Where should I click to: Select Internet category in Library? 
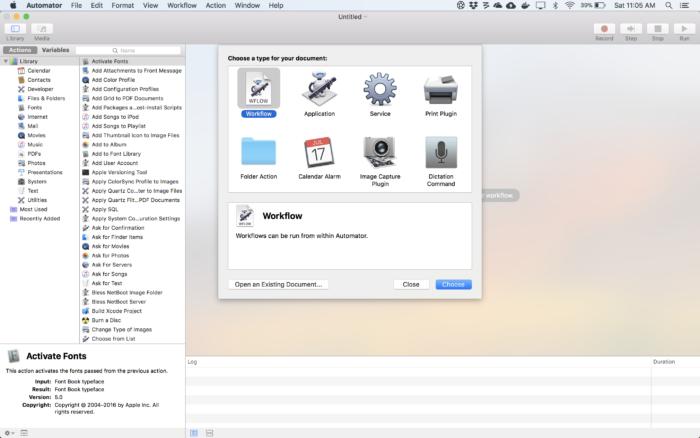[x=38, y=117]
